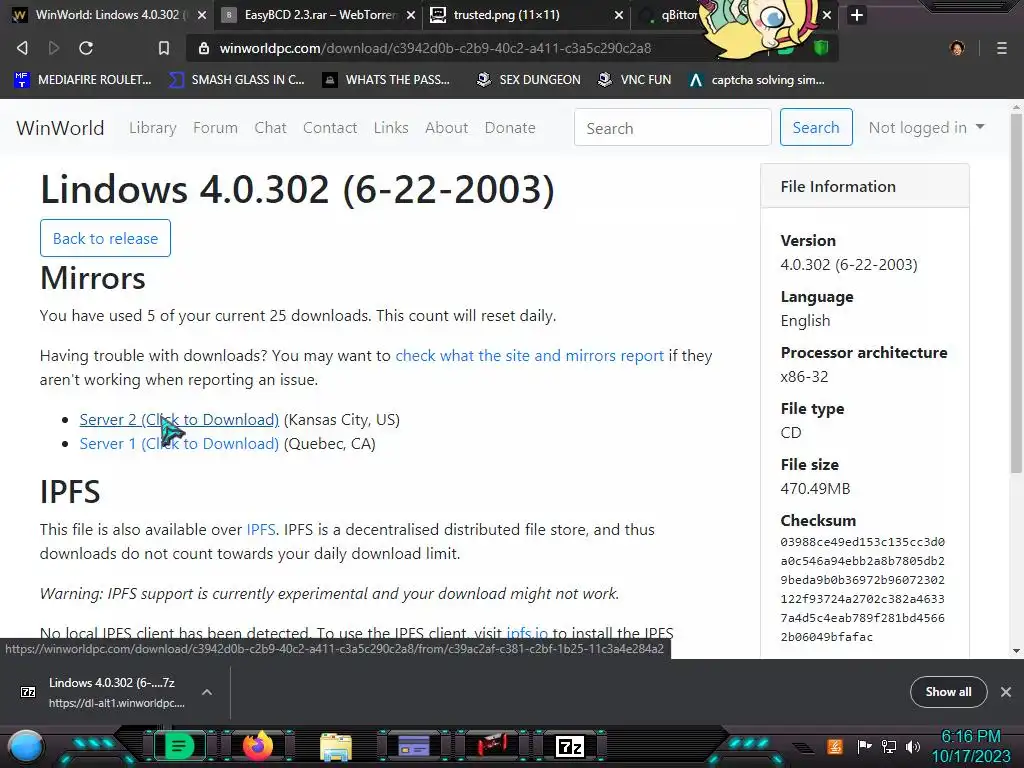Viewport: 1024px width, 768px height.
Task: Open 7-Zip from the taskbar
Action: tap(569, 746)
